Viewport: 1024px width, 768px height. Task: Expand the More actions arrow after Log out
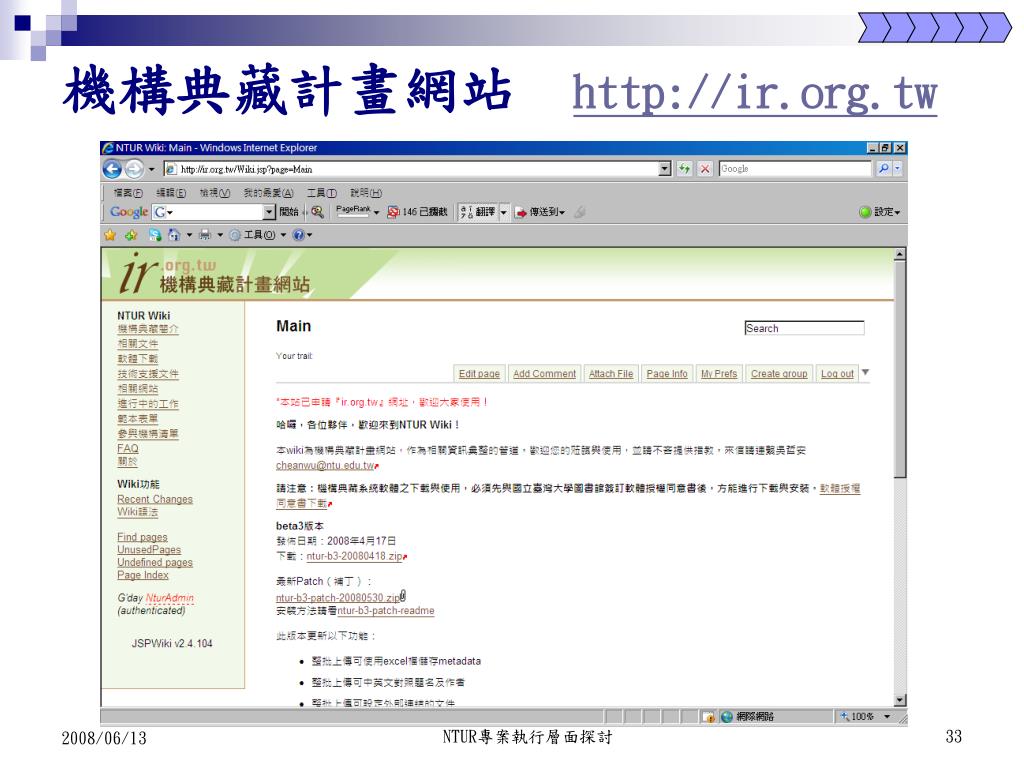pyautogui.click(x=865, y=372)
